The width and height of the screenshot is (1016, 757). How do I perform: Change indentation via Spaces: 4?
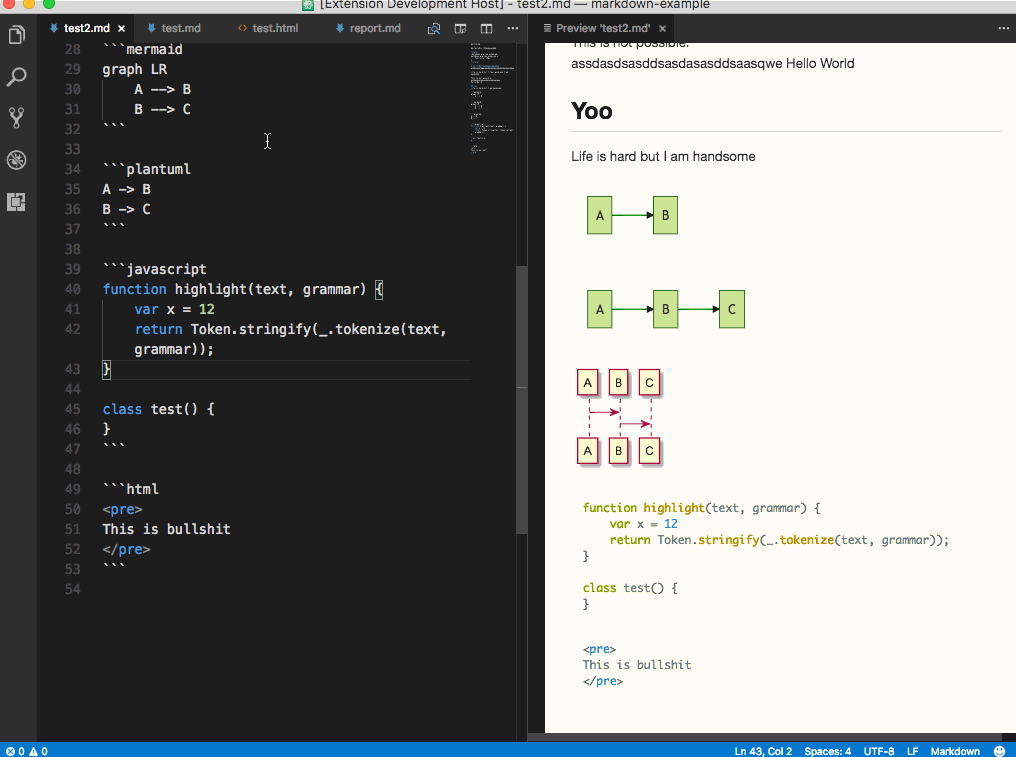[827, 751]
